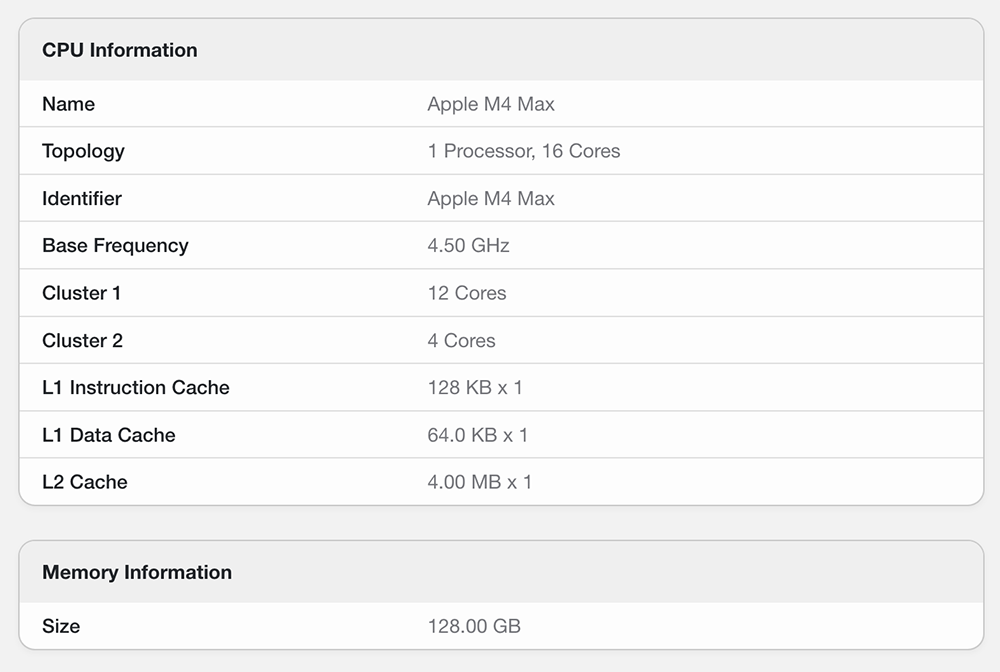Click the Apple M4 Max value in Name row
The height and width of the screenshot is (672, 1000).
click(490, 104)
